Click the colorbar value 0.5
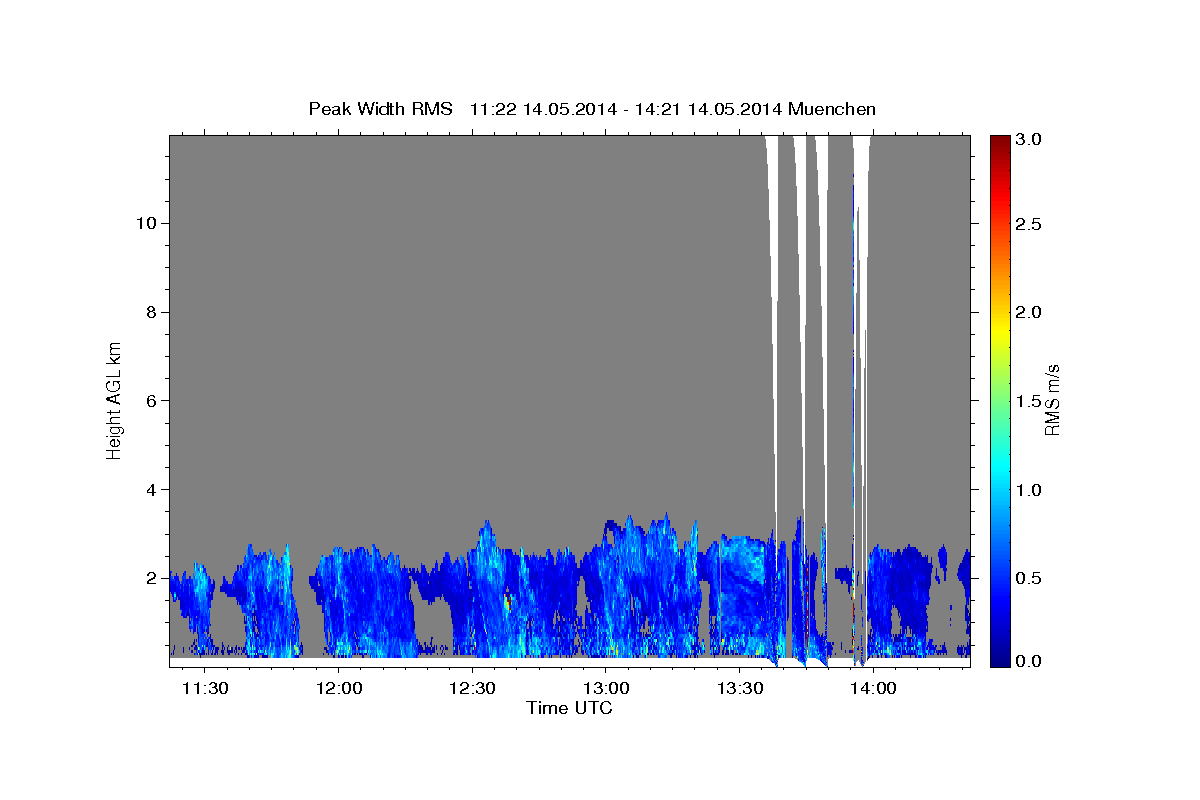The height and width of the screenshot is (800, 1200). pyautogui.click(x=1028, y=577)
